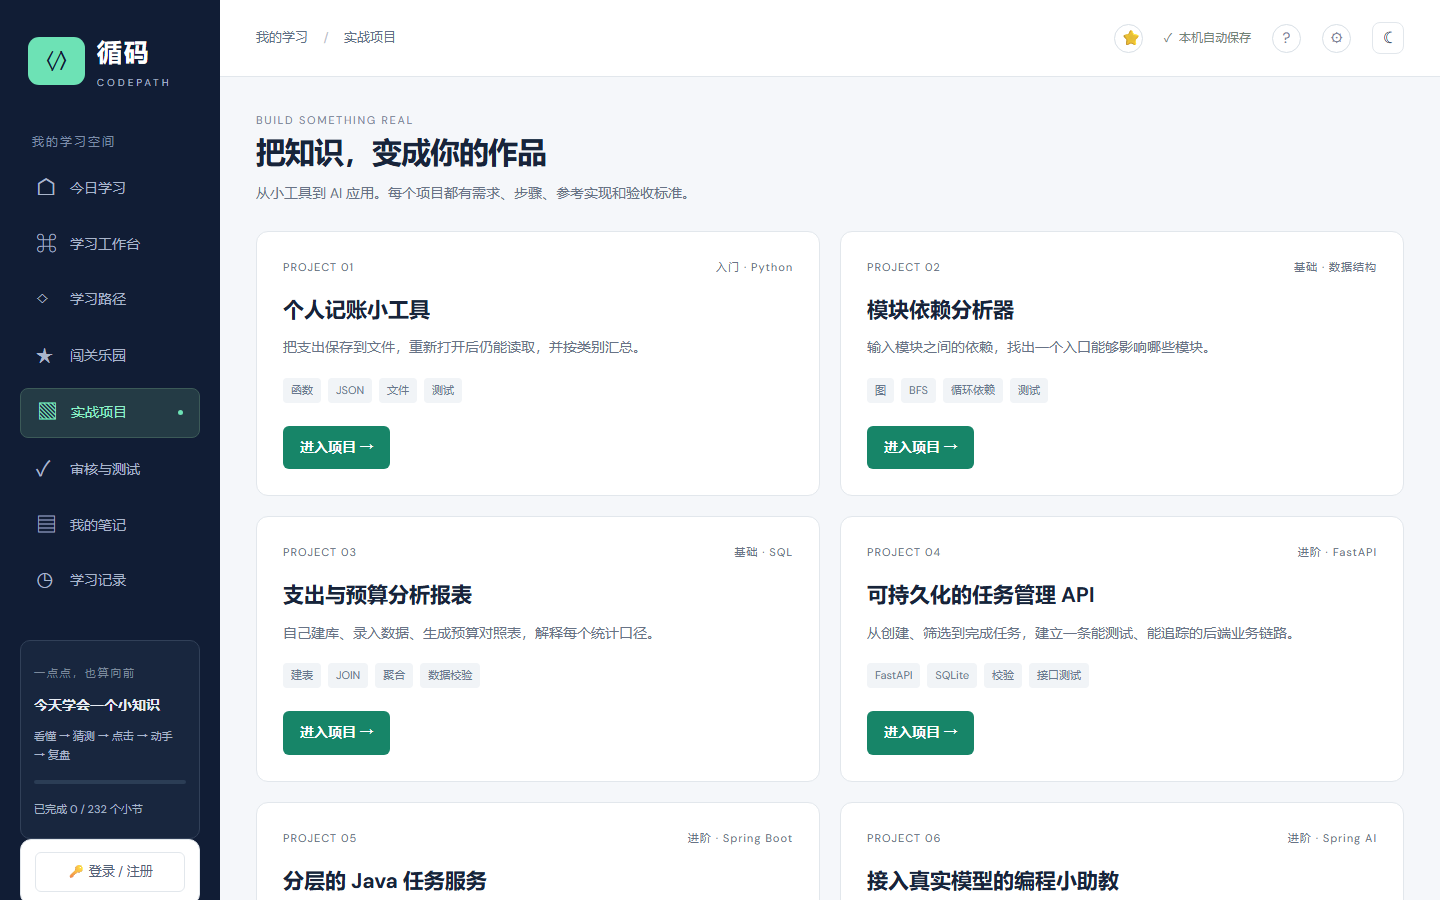This screenshot has width=1440, height=900.
Task: Click the 文件 tag
Action: point(398,390)
